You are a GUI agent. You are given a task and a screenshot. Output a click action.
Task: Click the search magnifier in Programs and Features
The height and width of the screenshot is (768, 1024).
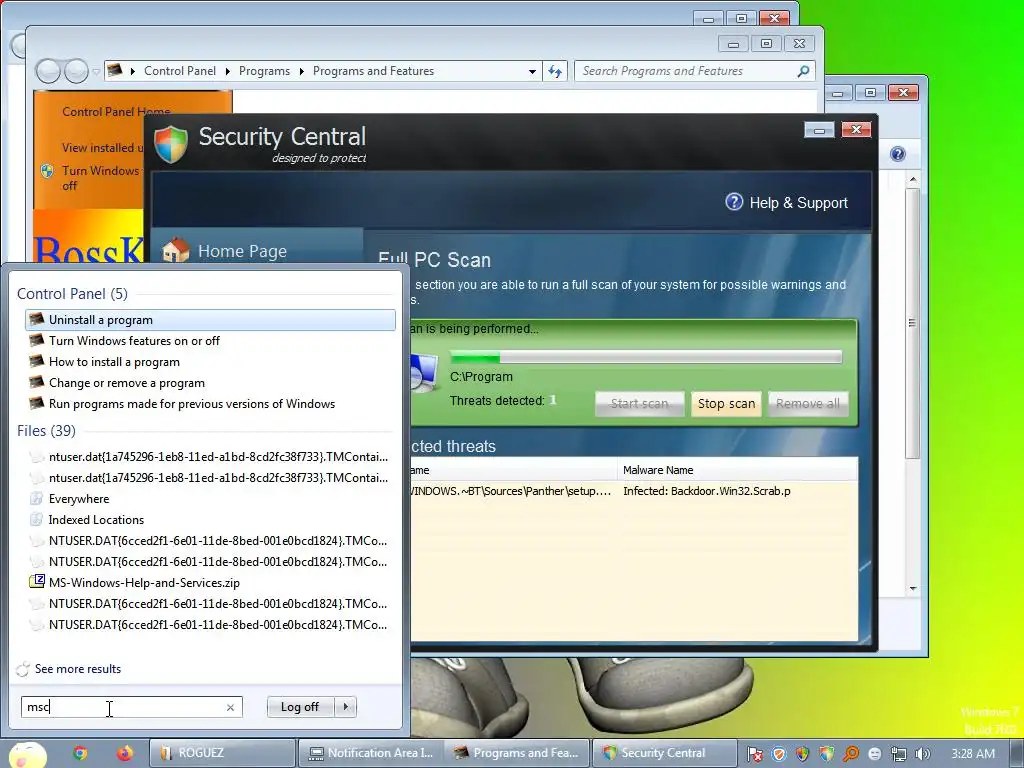(x=803, y=71)
